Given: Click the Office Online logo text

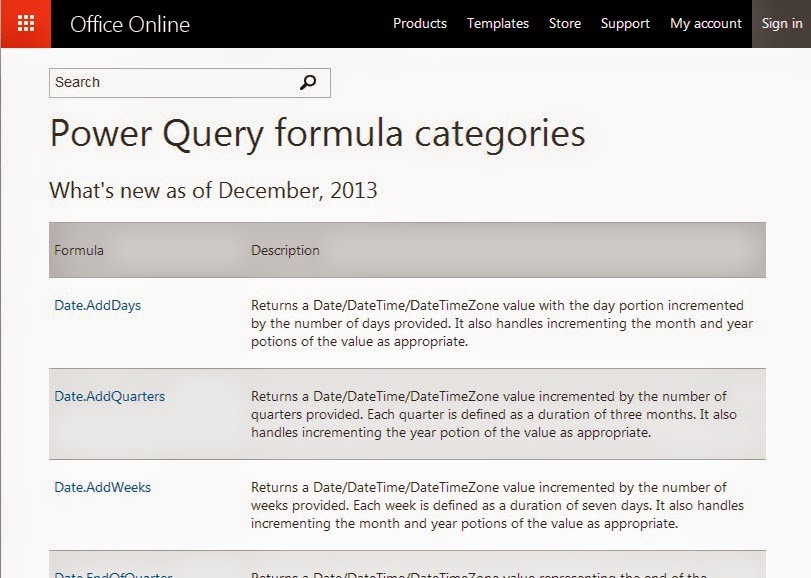Looking at the screenshot, I should tap(130, 24).
